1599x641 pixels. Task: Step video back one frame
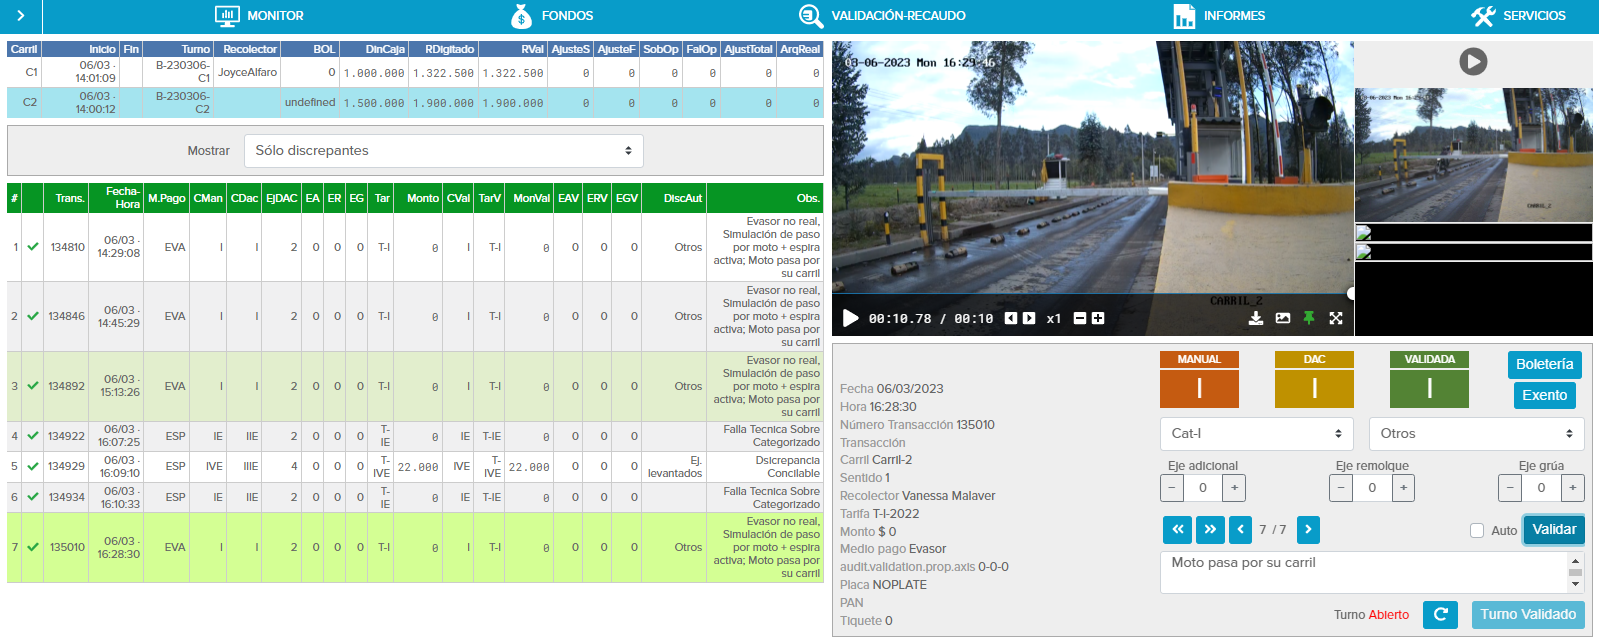pyautogui.click(x=1011, y=318)
